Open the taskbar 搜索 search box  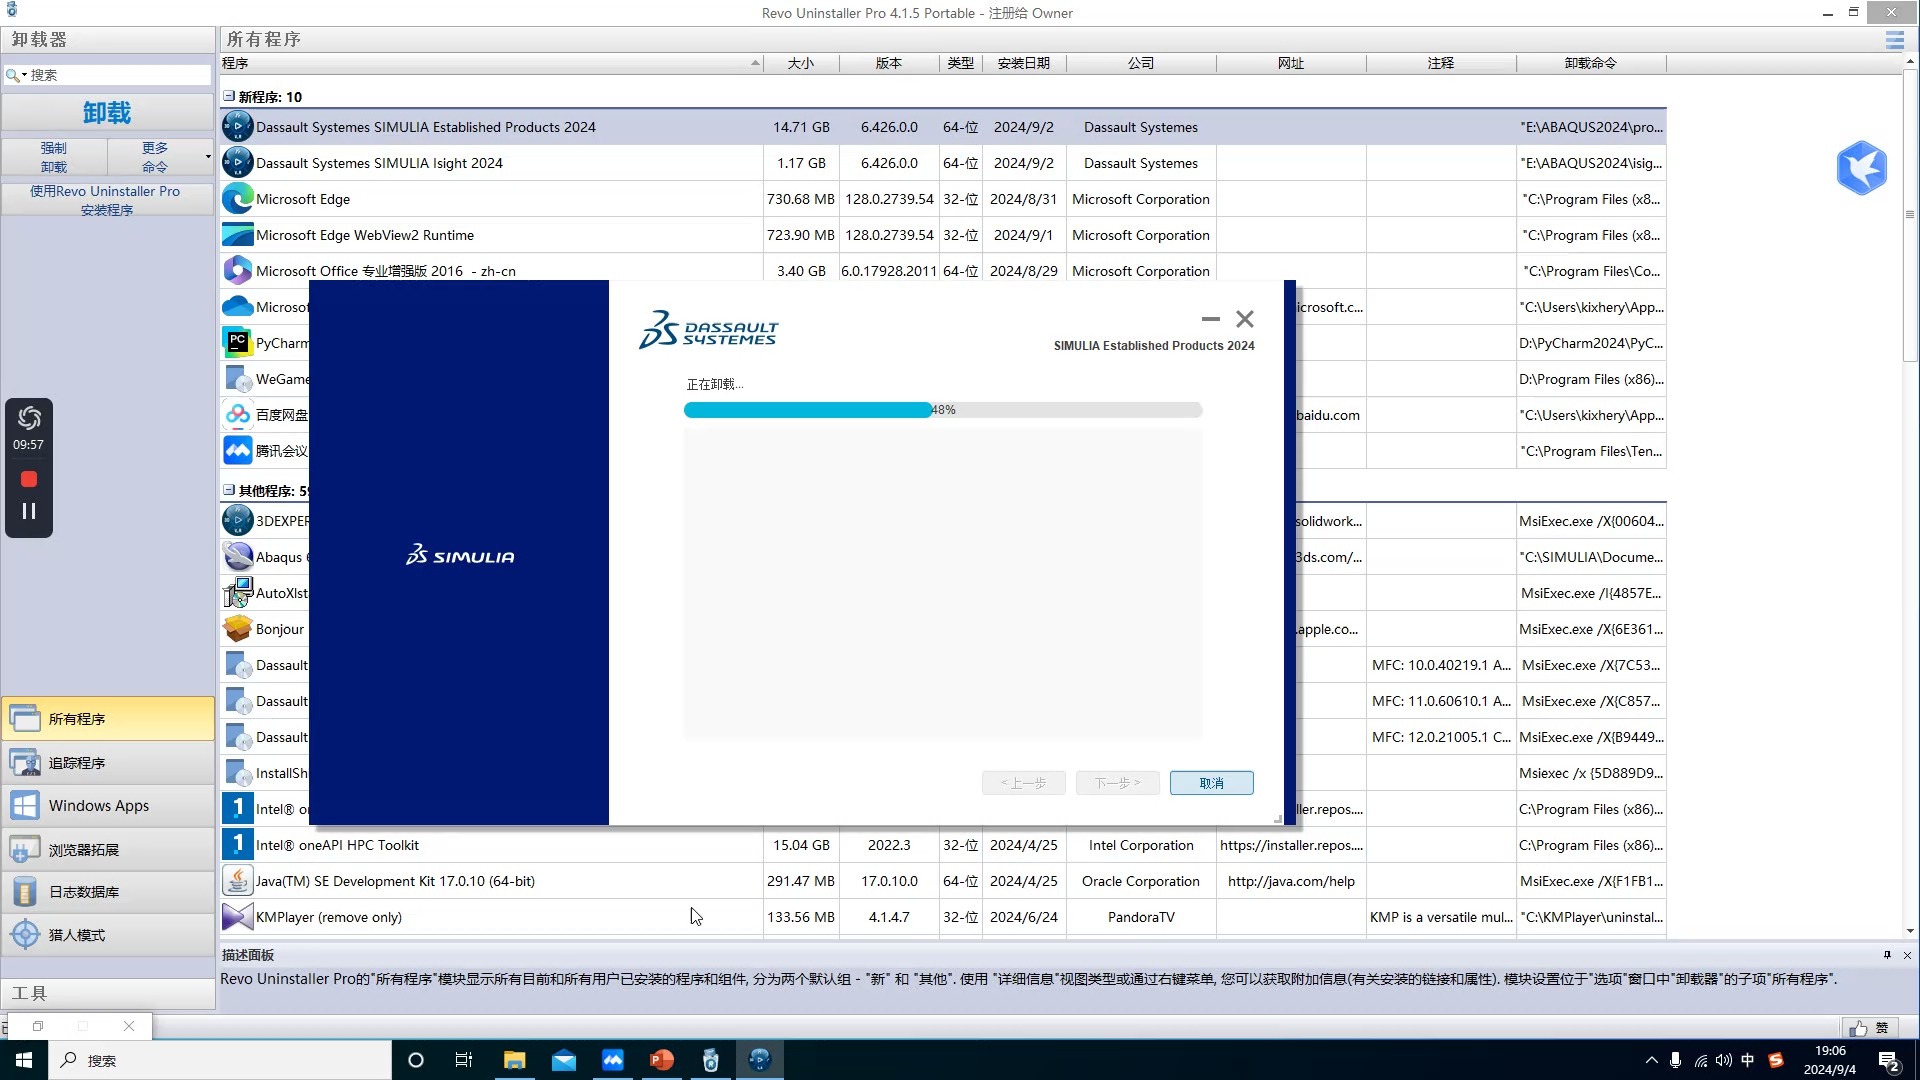point(220,1060)
